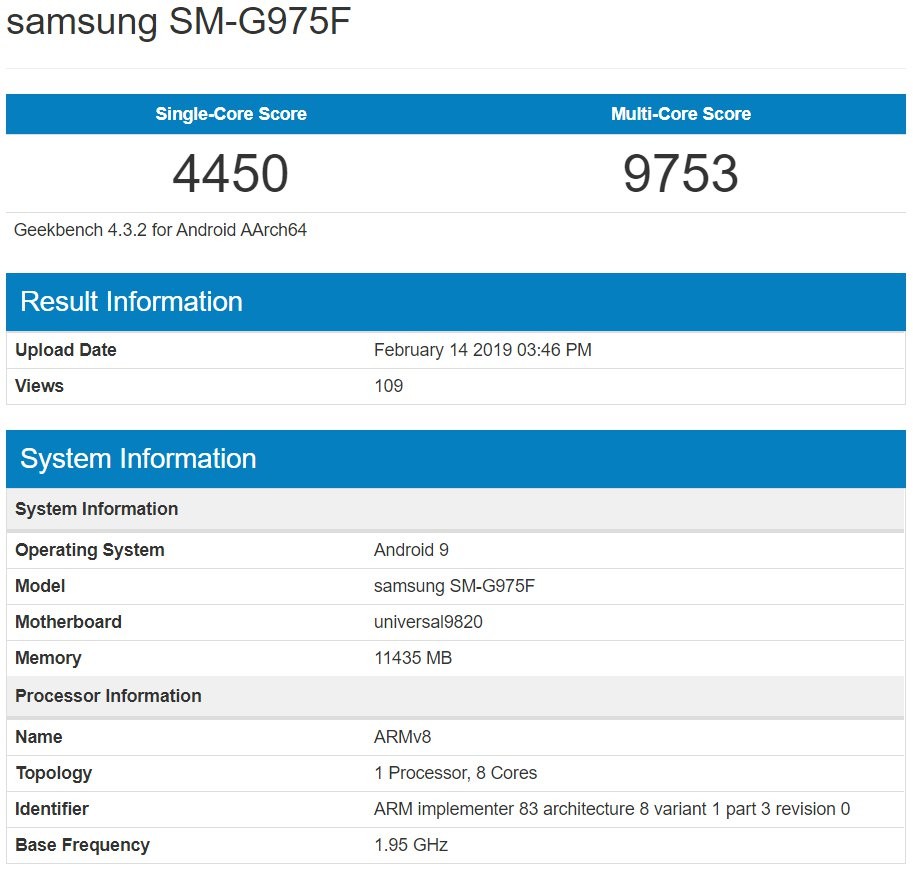
Task: Select the single-core score value 4450
Action: (x=231, y=174)
